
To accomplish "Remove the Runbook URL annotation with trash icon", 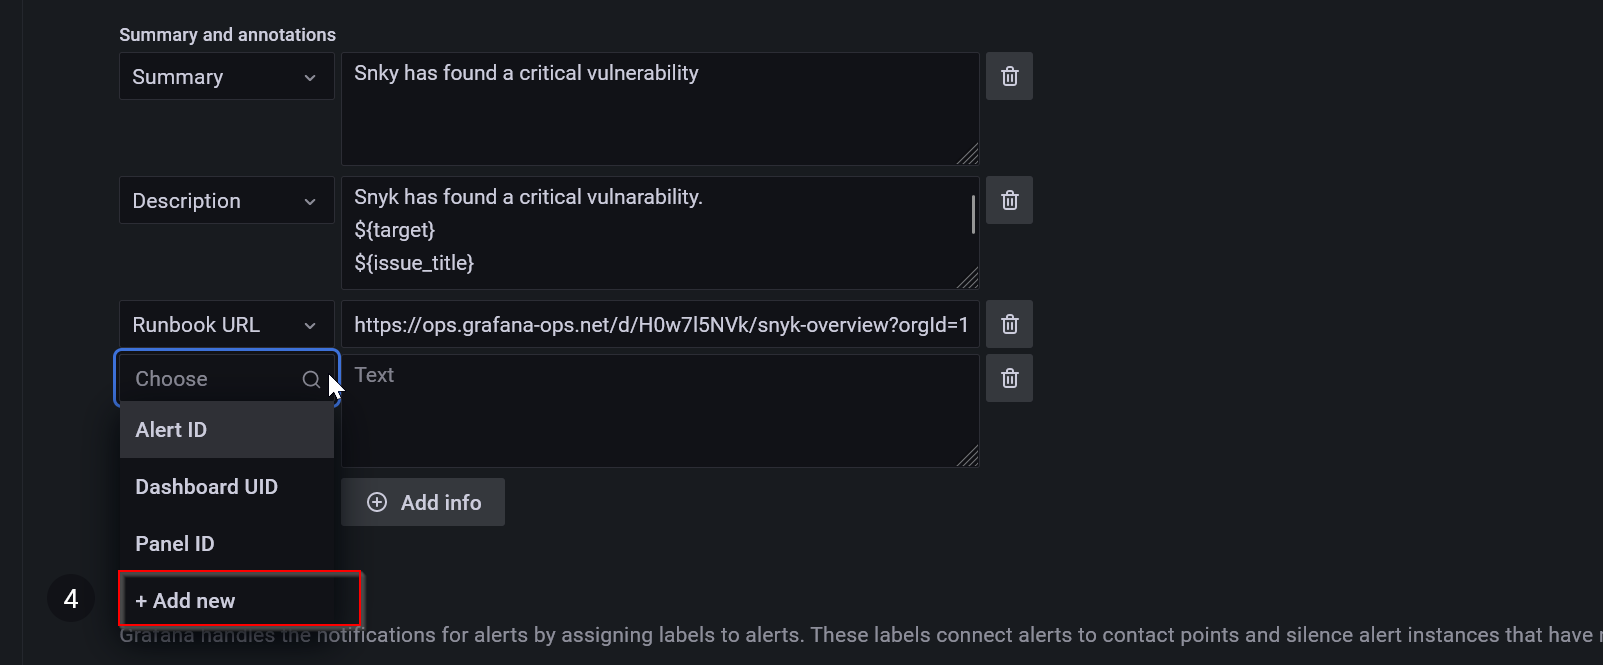I will point(1009,323).
